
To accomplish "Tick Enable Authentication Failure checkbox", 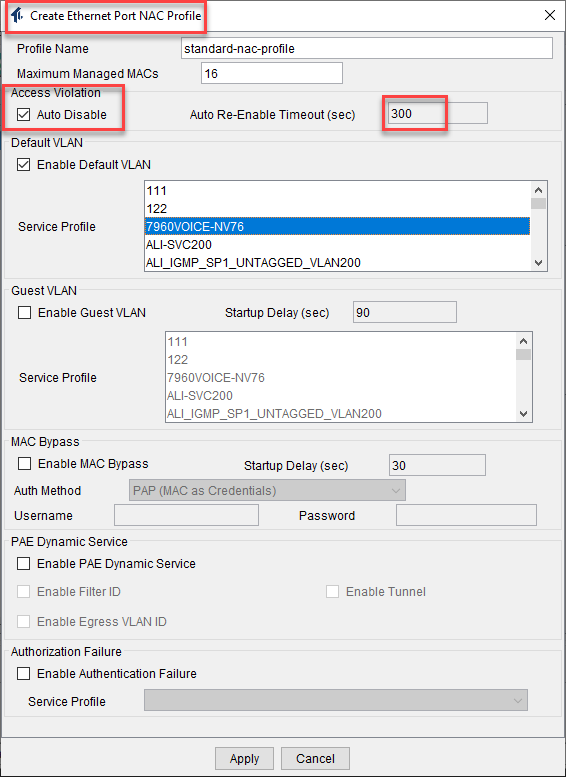I will pos(23,673).
